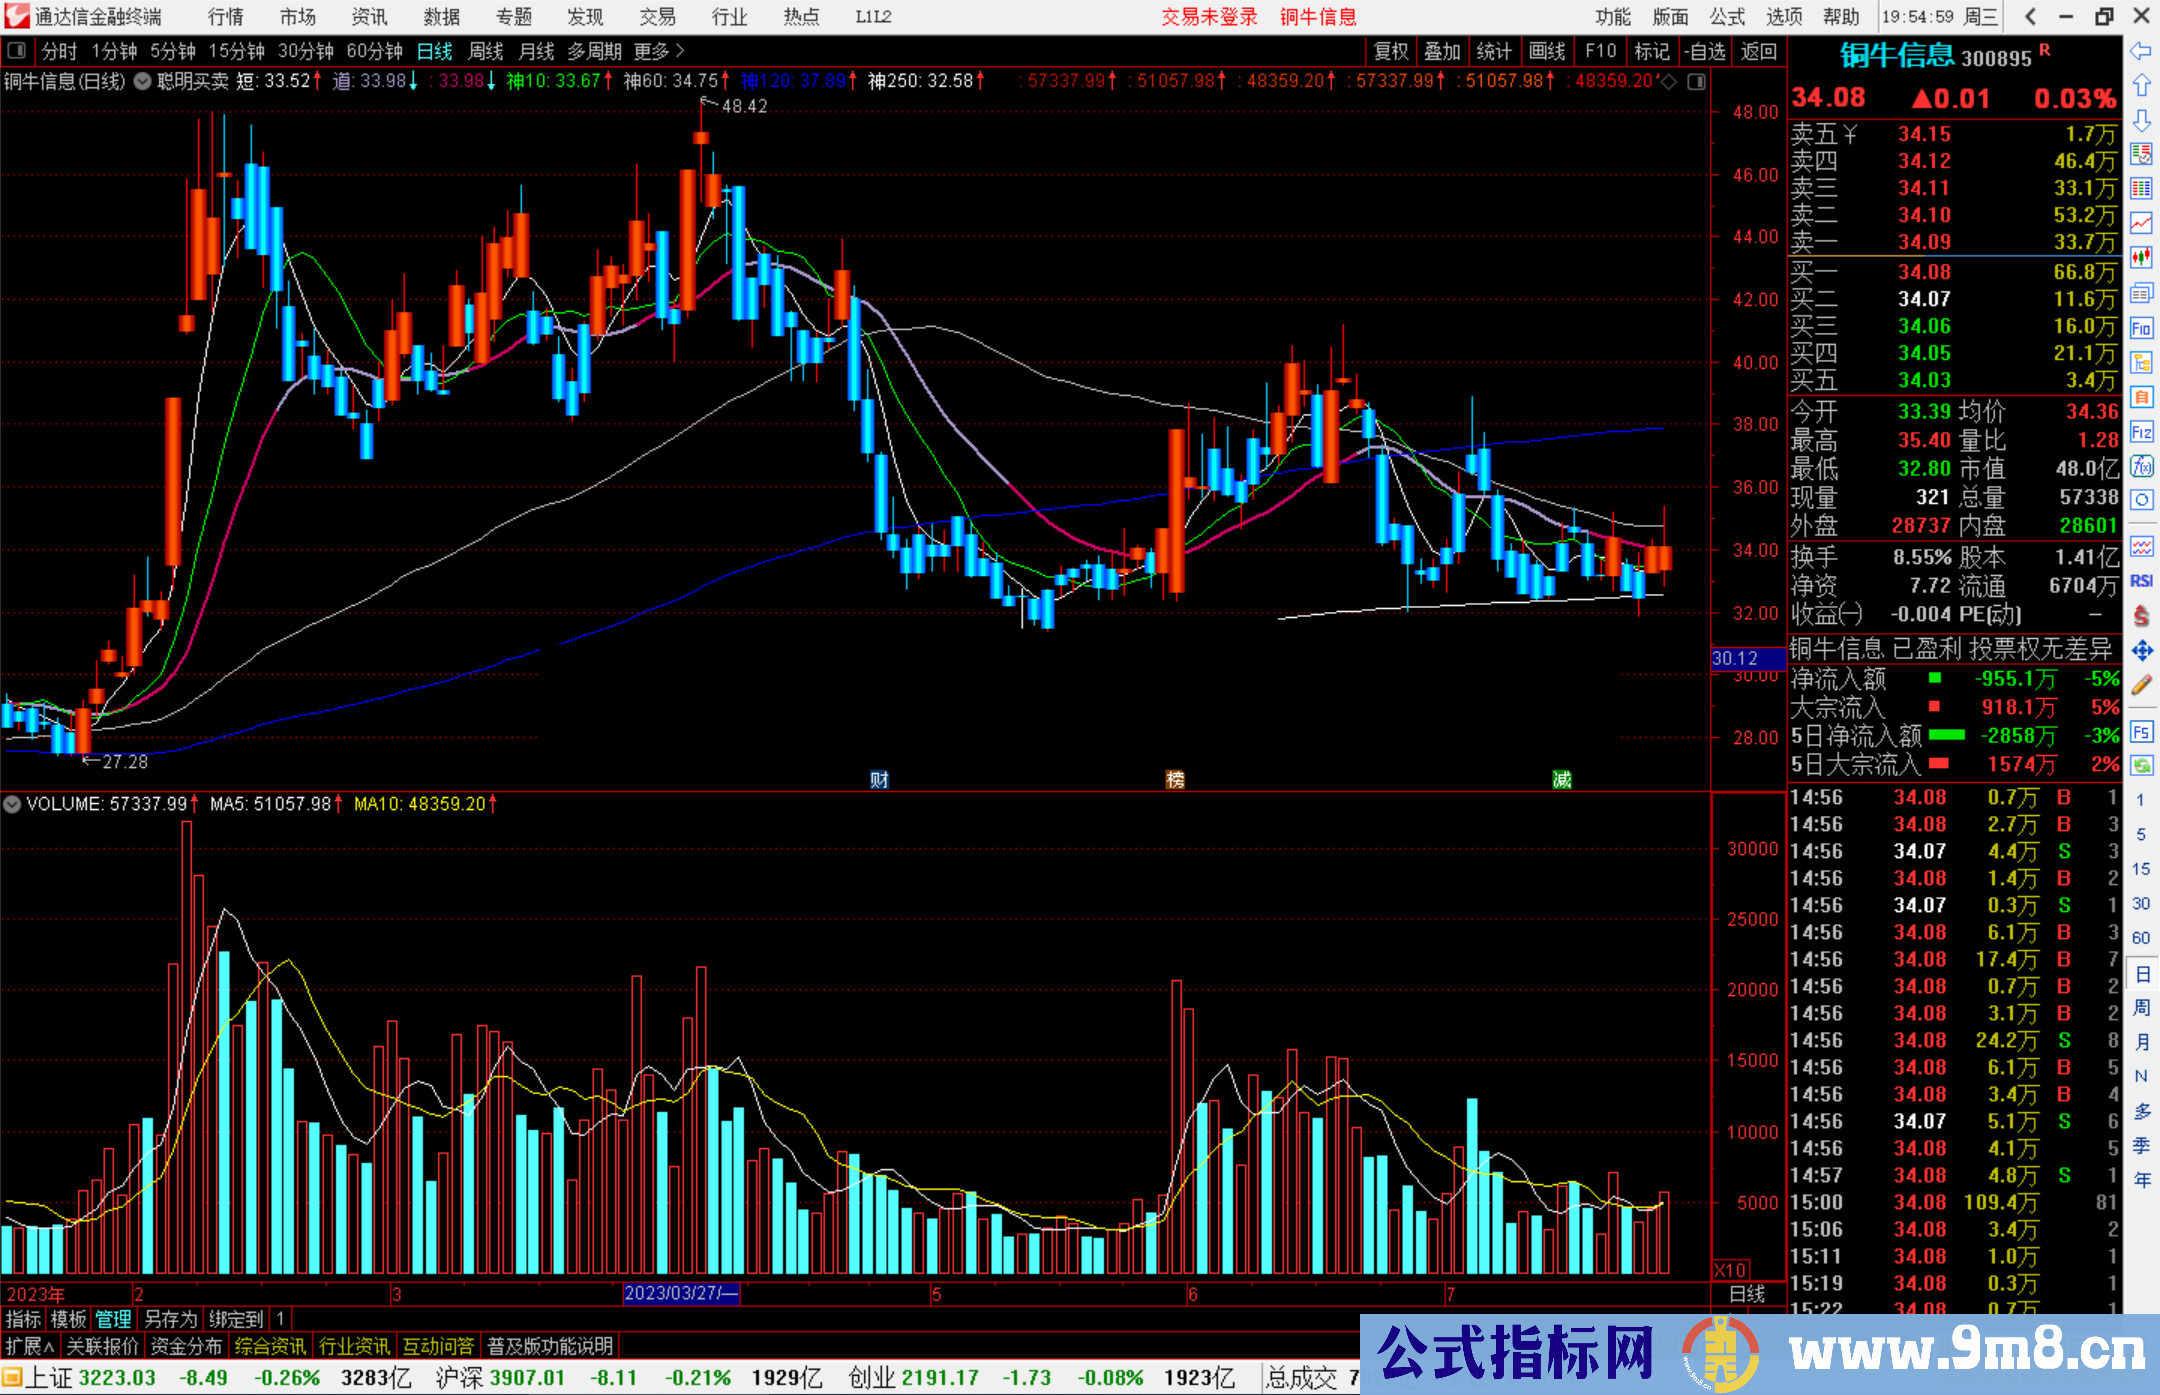Open the 综合资讯 tab

pos(270,1346)
